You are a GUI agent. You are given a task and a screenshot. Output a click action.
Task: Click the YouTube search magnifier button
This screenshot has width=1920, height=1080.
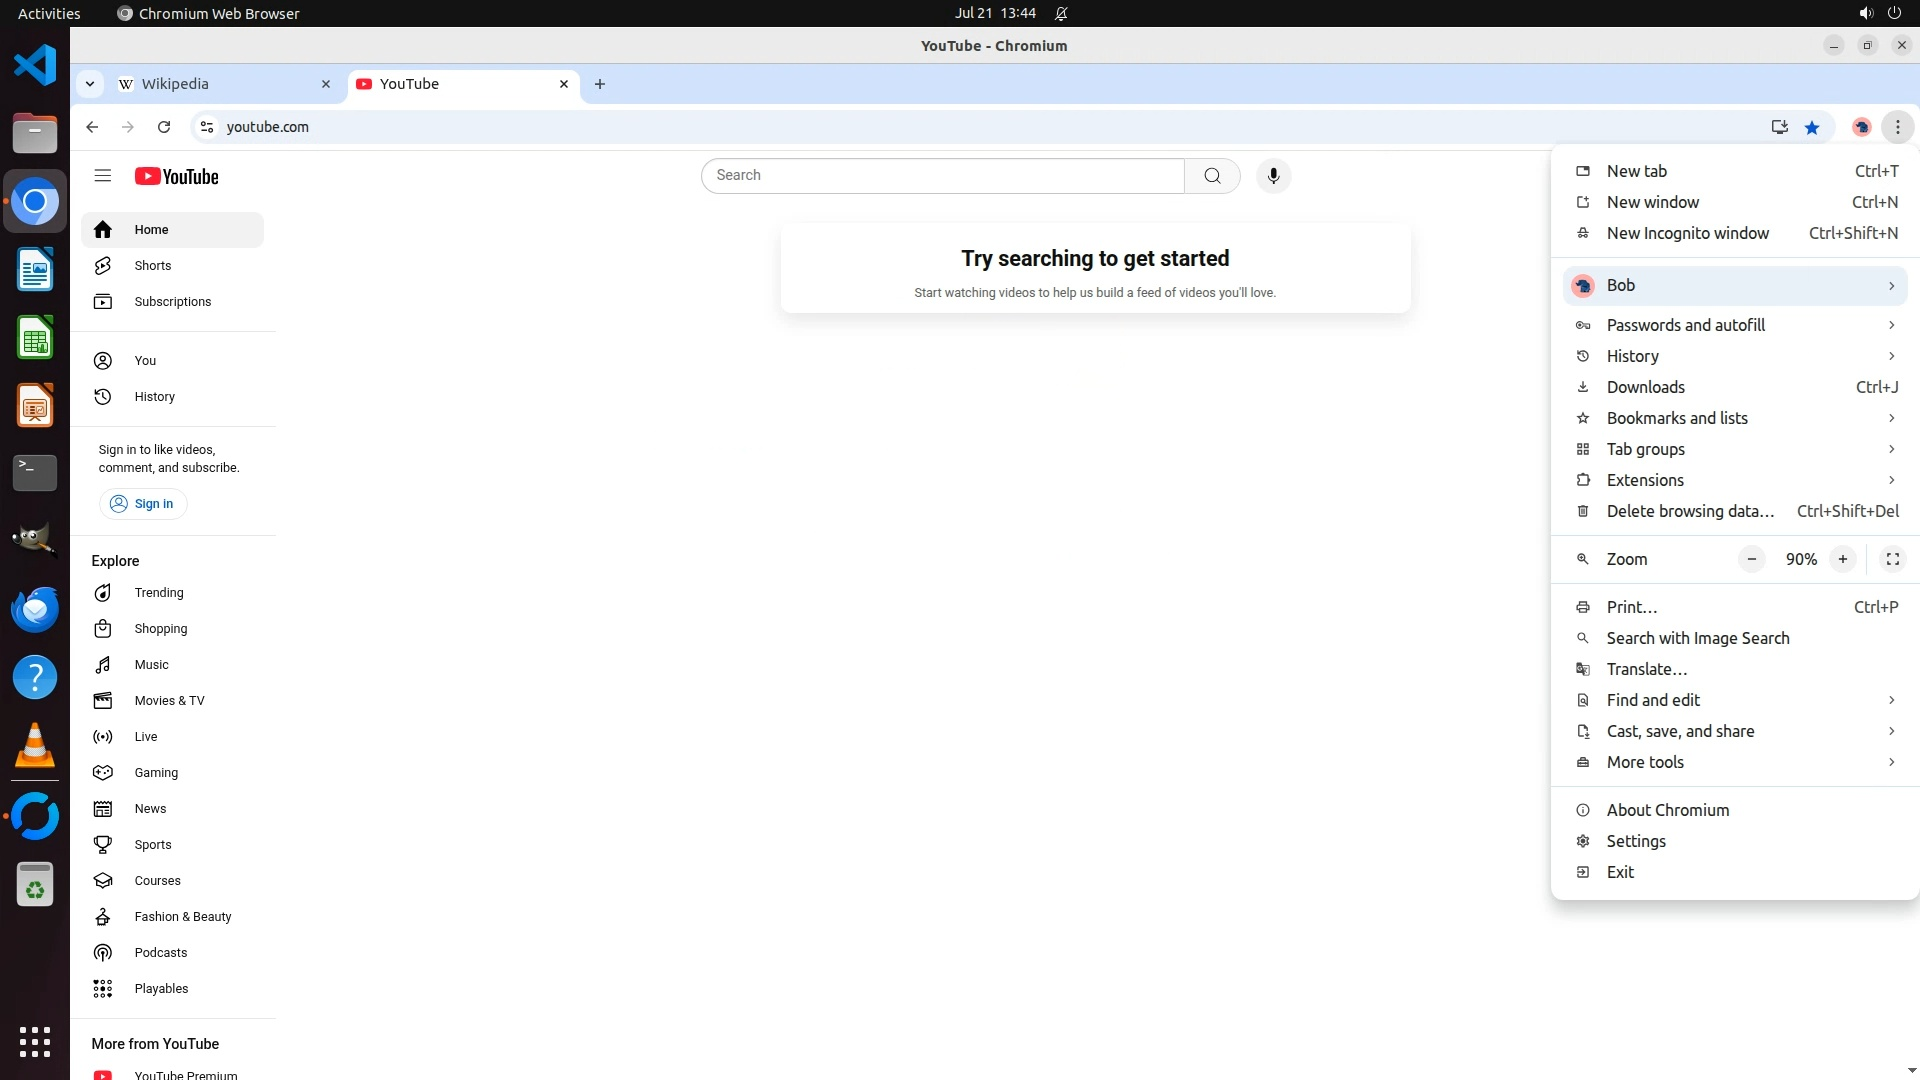[x=1212, y=176]
